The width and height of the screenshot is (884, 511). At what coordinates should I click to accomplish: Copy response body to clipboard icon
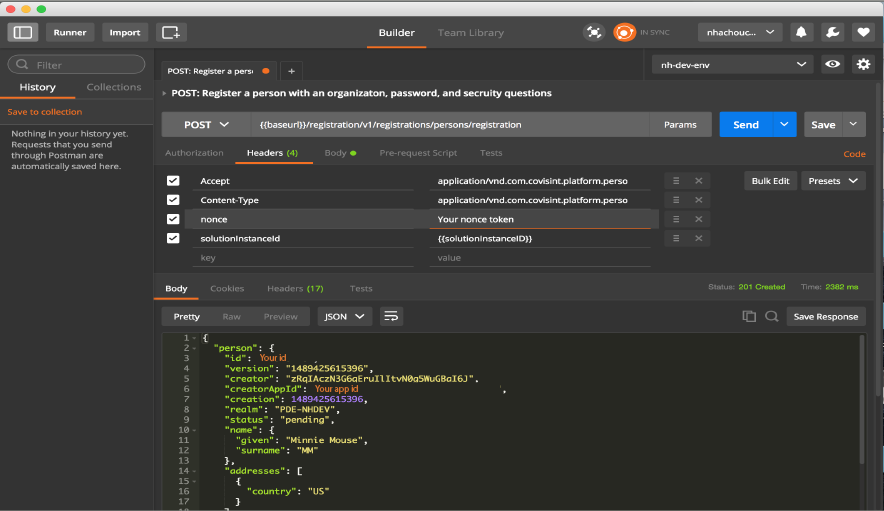(749, 316)
